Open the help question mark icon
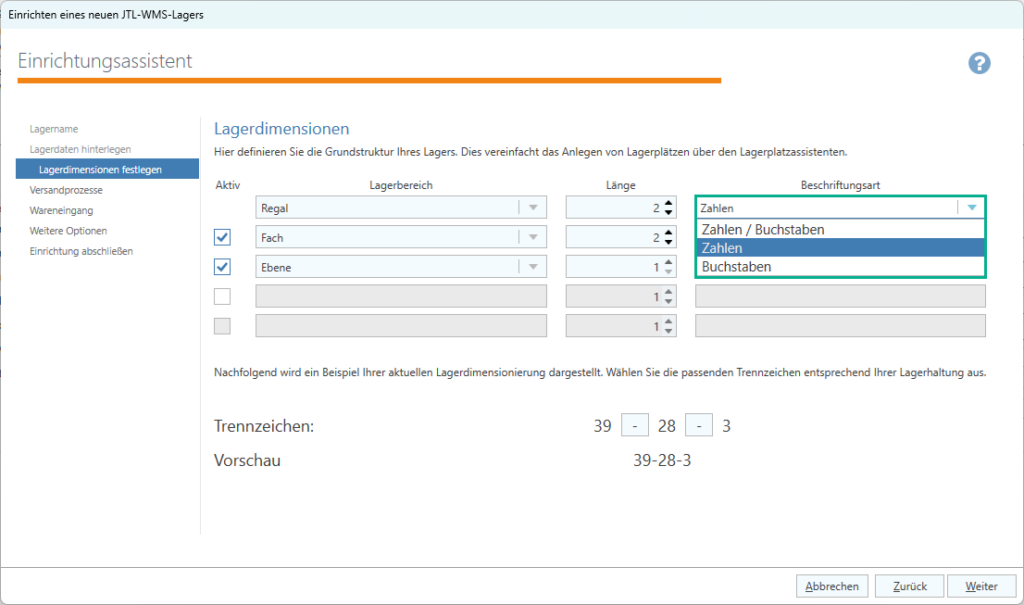This screenshot has width=1024, height=605. (979, 63)
